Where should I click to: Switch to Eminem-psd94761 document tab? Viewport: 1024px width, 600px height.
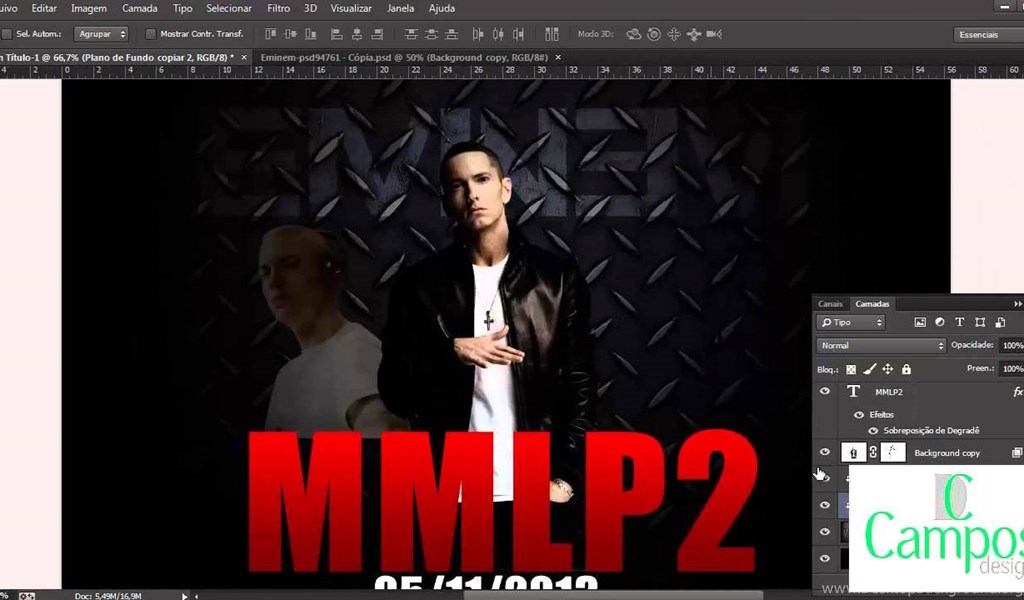(404, 57)
